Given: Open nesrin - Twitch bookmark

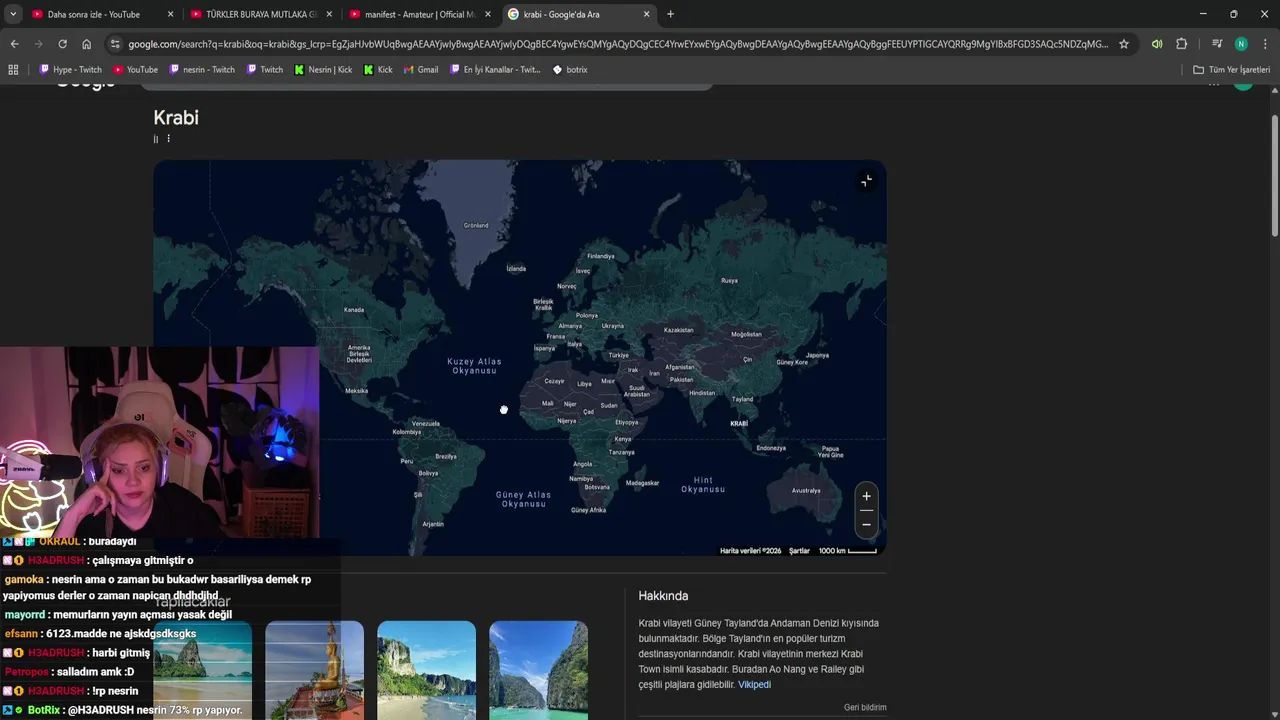Looking at the screenshot, I should (202, 70).
